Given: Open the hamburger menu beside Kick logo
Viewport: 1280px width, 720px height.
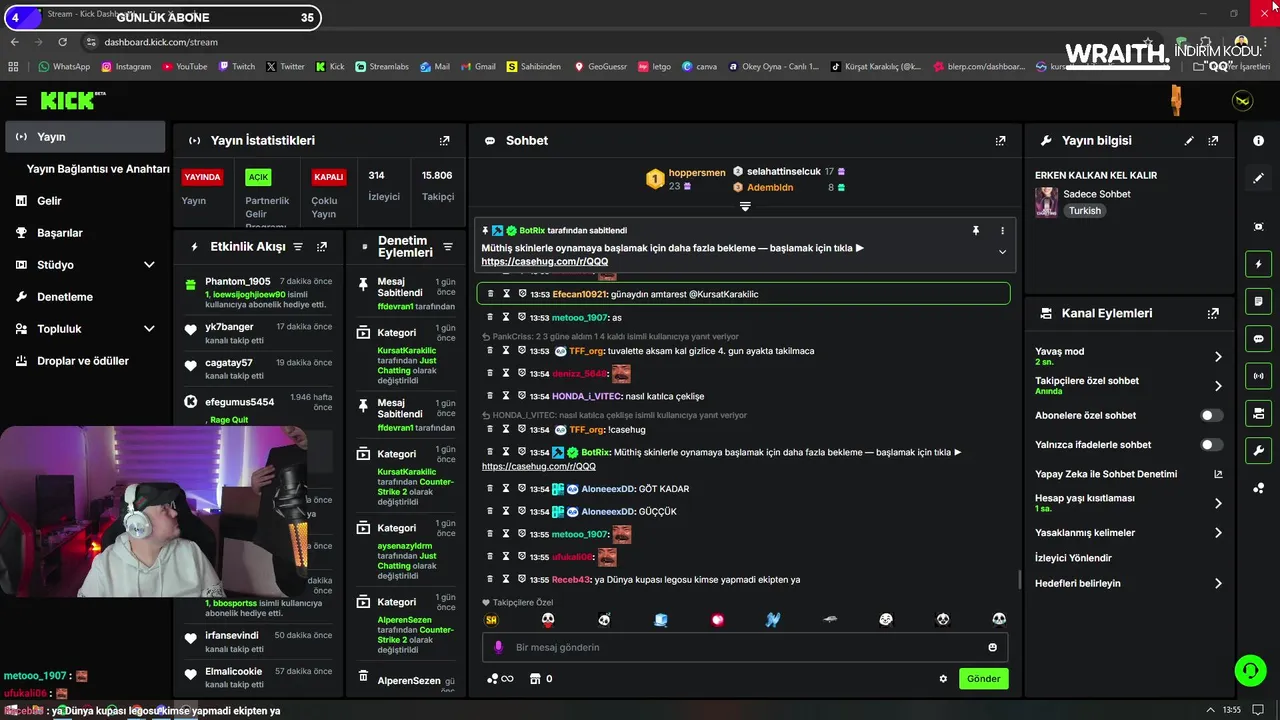Looking at the screenshot, I should click(x=21, y=101).
